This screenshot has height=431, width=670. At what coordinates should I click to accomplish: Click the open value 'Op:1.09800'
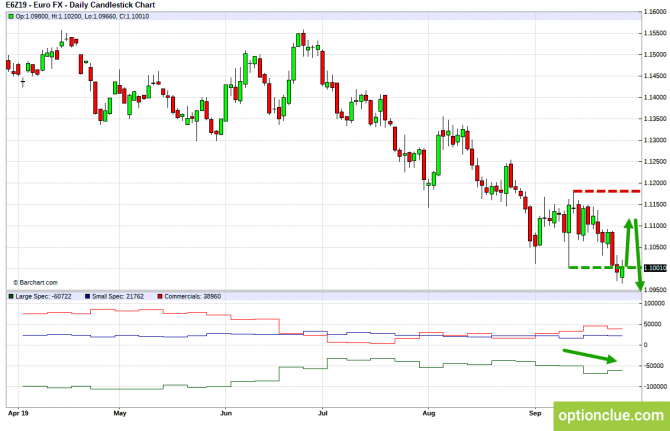[32, 17]
